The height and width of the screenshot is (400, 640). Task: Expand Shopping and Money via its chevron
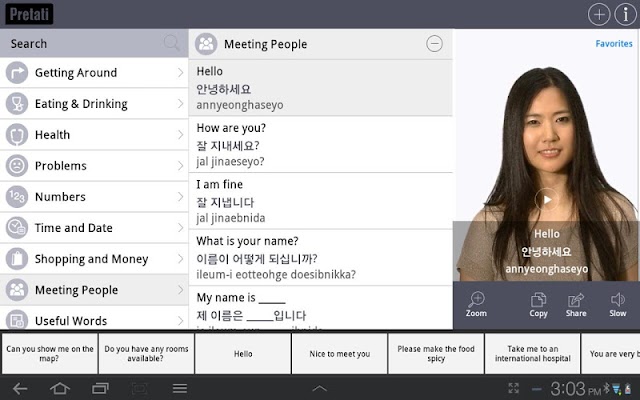(180, 259)
